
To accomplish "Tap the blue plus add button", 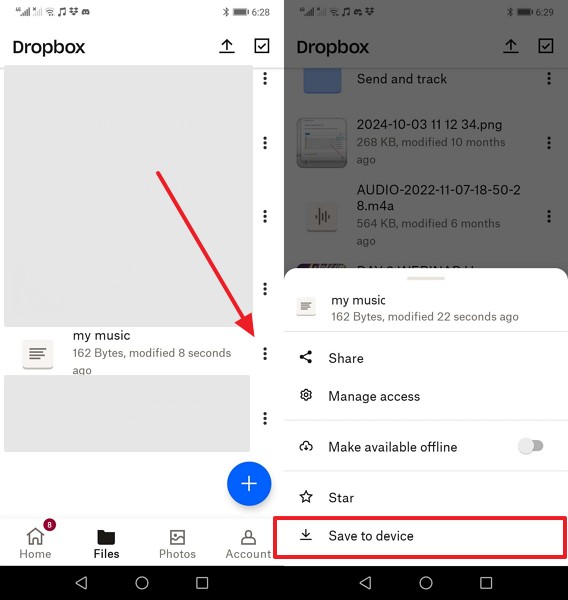I will pos(249,484).
